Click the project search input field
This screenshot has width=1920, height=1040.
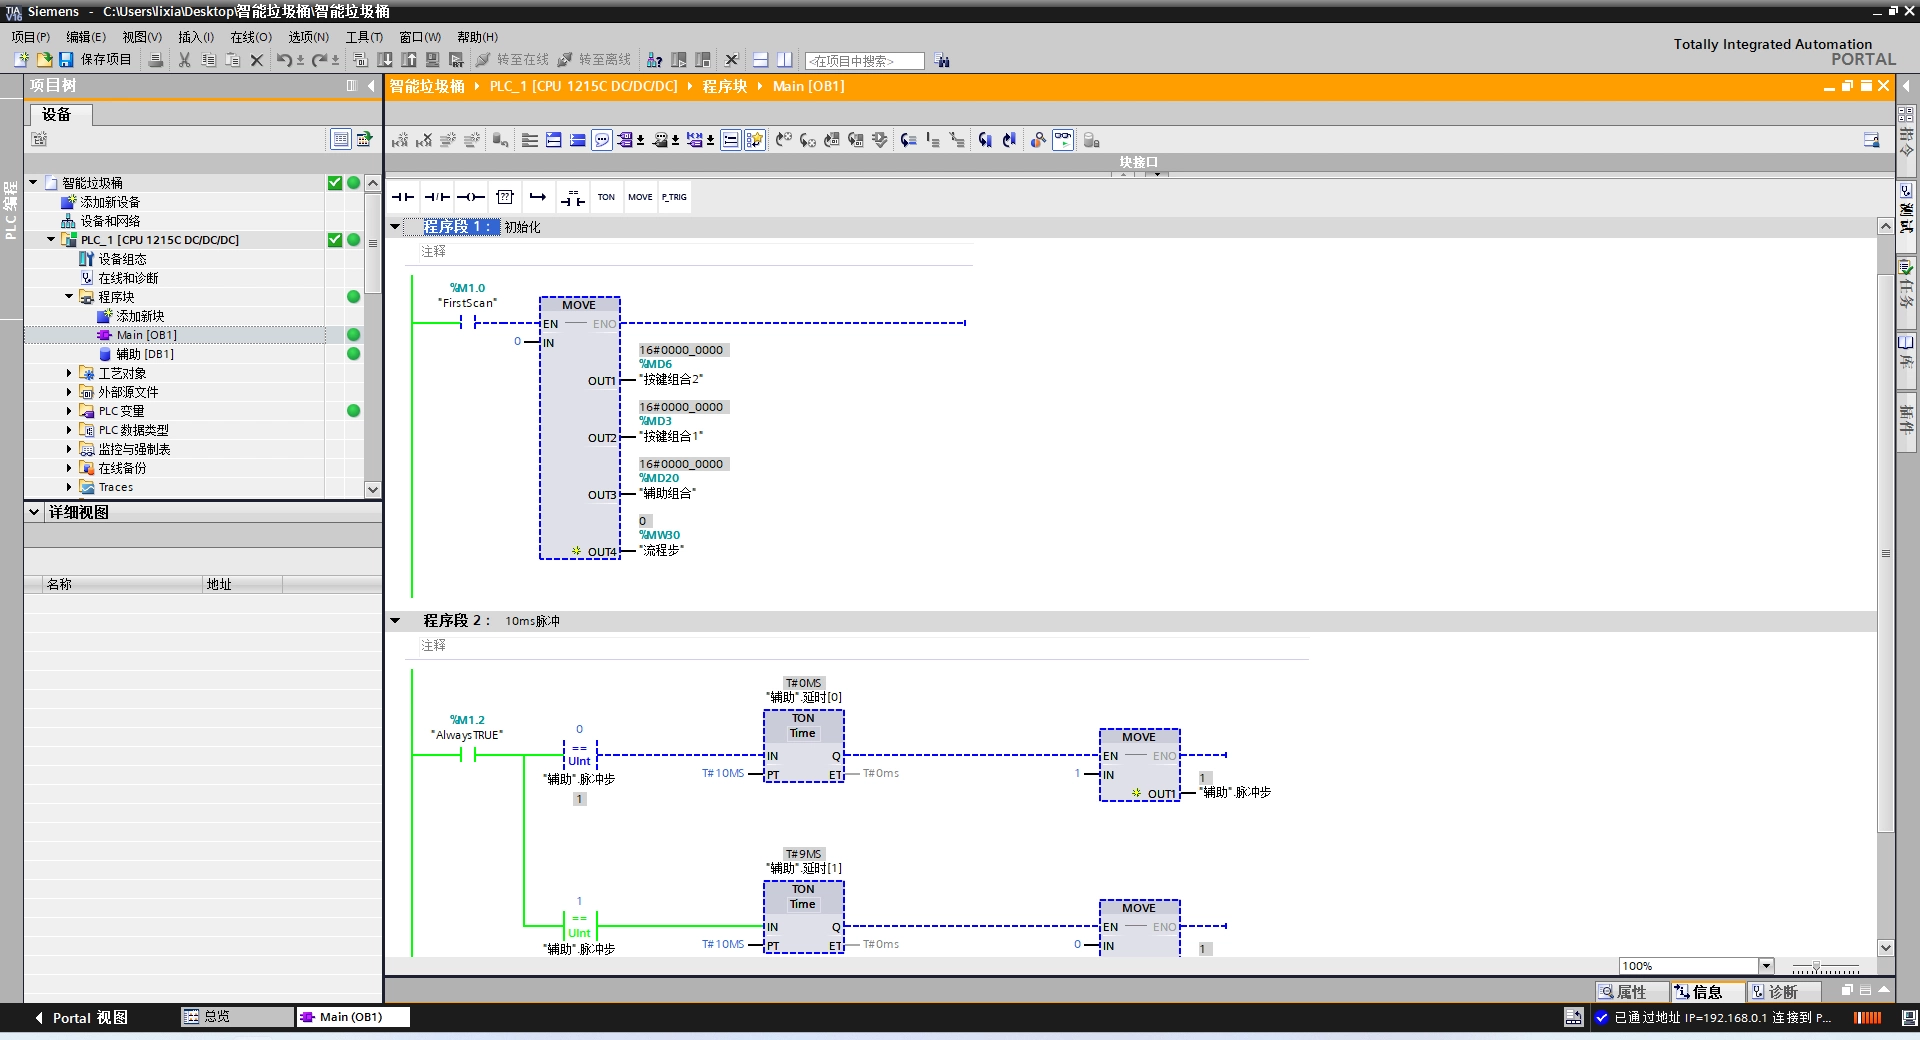pyautogui.click(x=864, y=61)
